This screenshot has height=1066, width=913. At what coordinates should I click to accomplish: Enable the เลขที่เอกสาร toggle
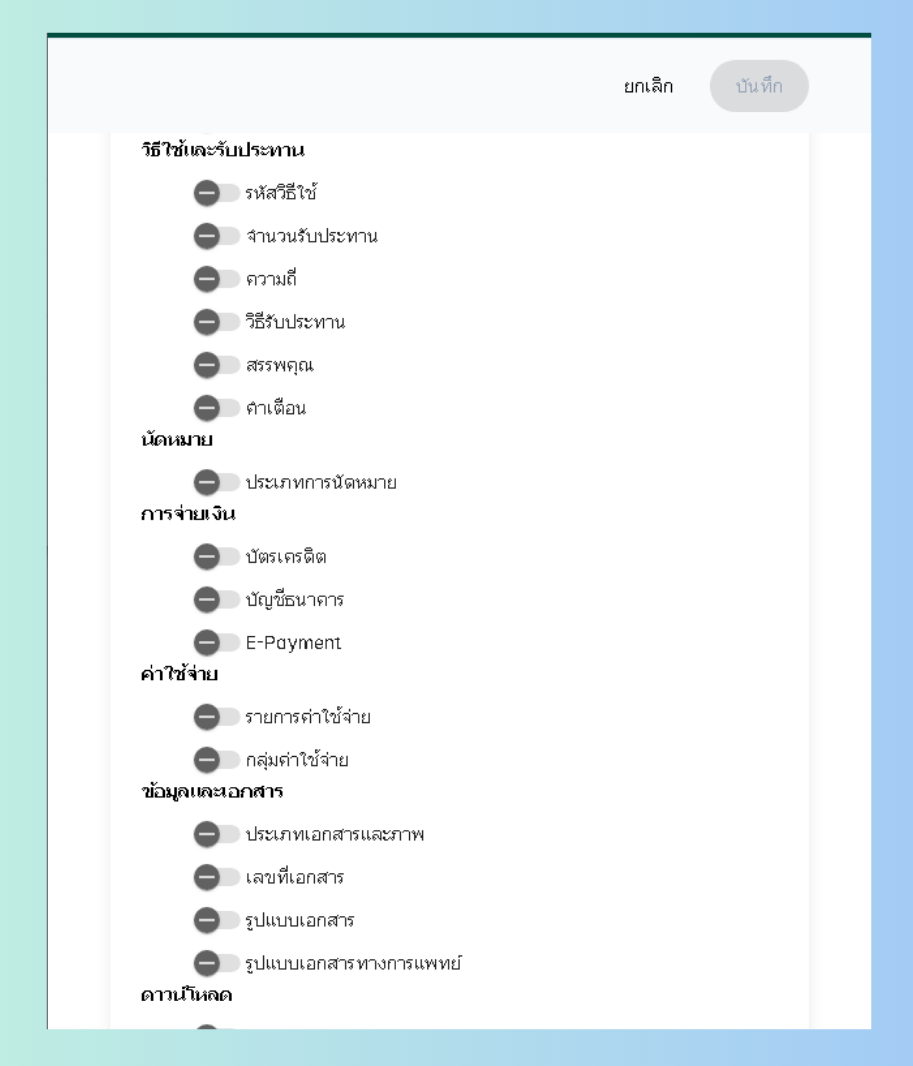(x=217, y=877)
